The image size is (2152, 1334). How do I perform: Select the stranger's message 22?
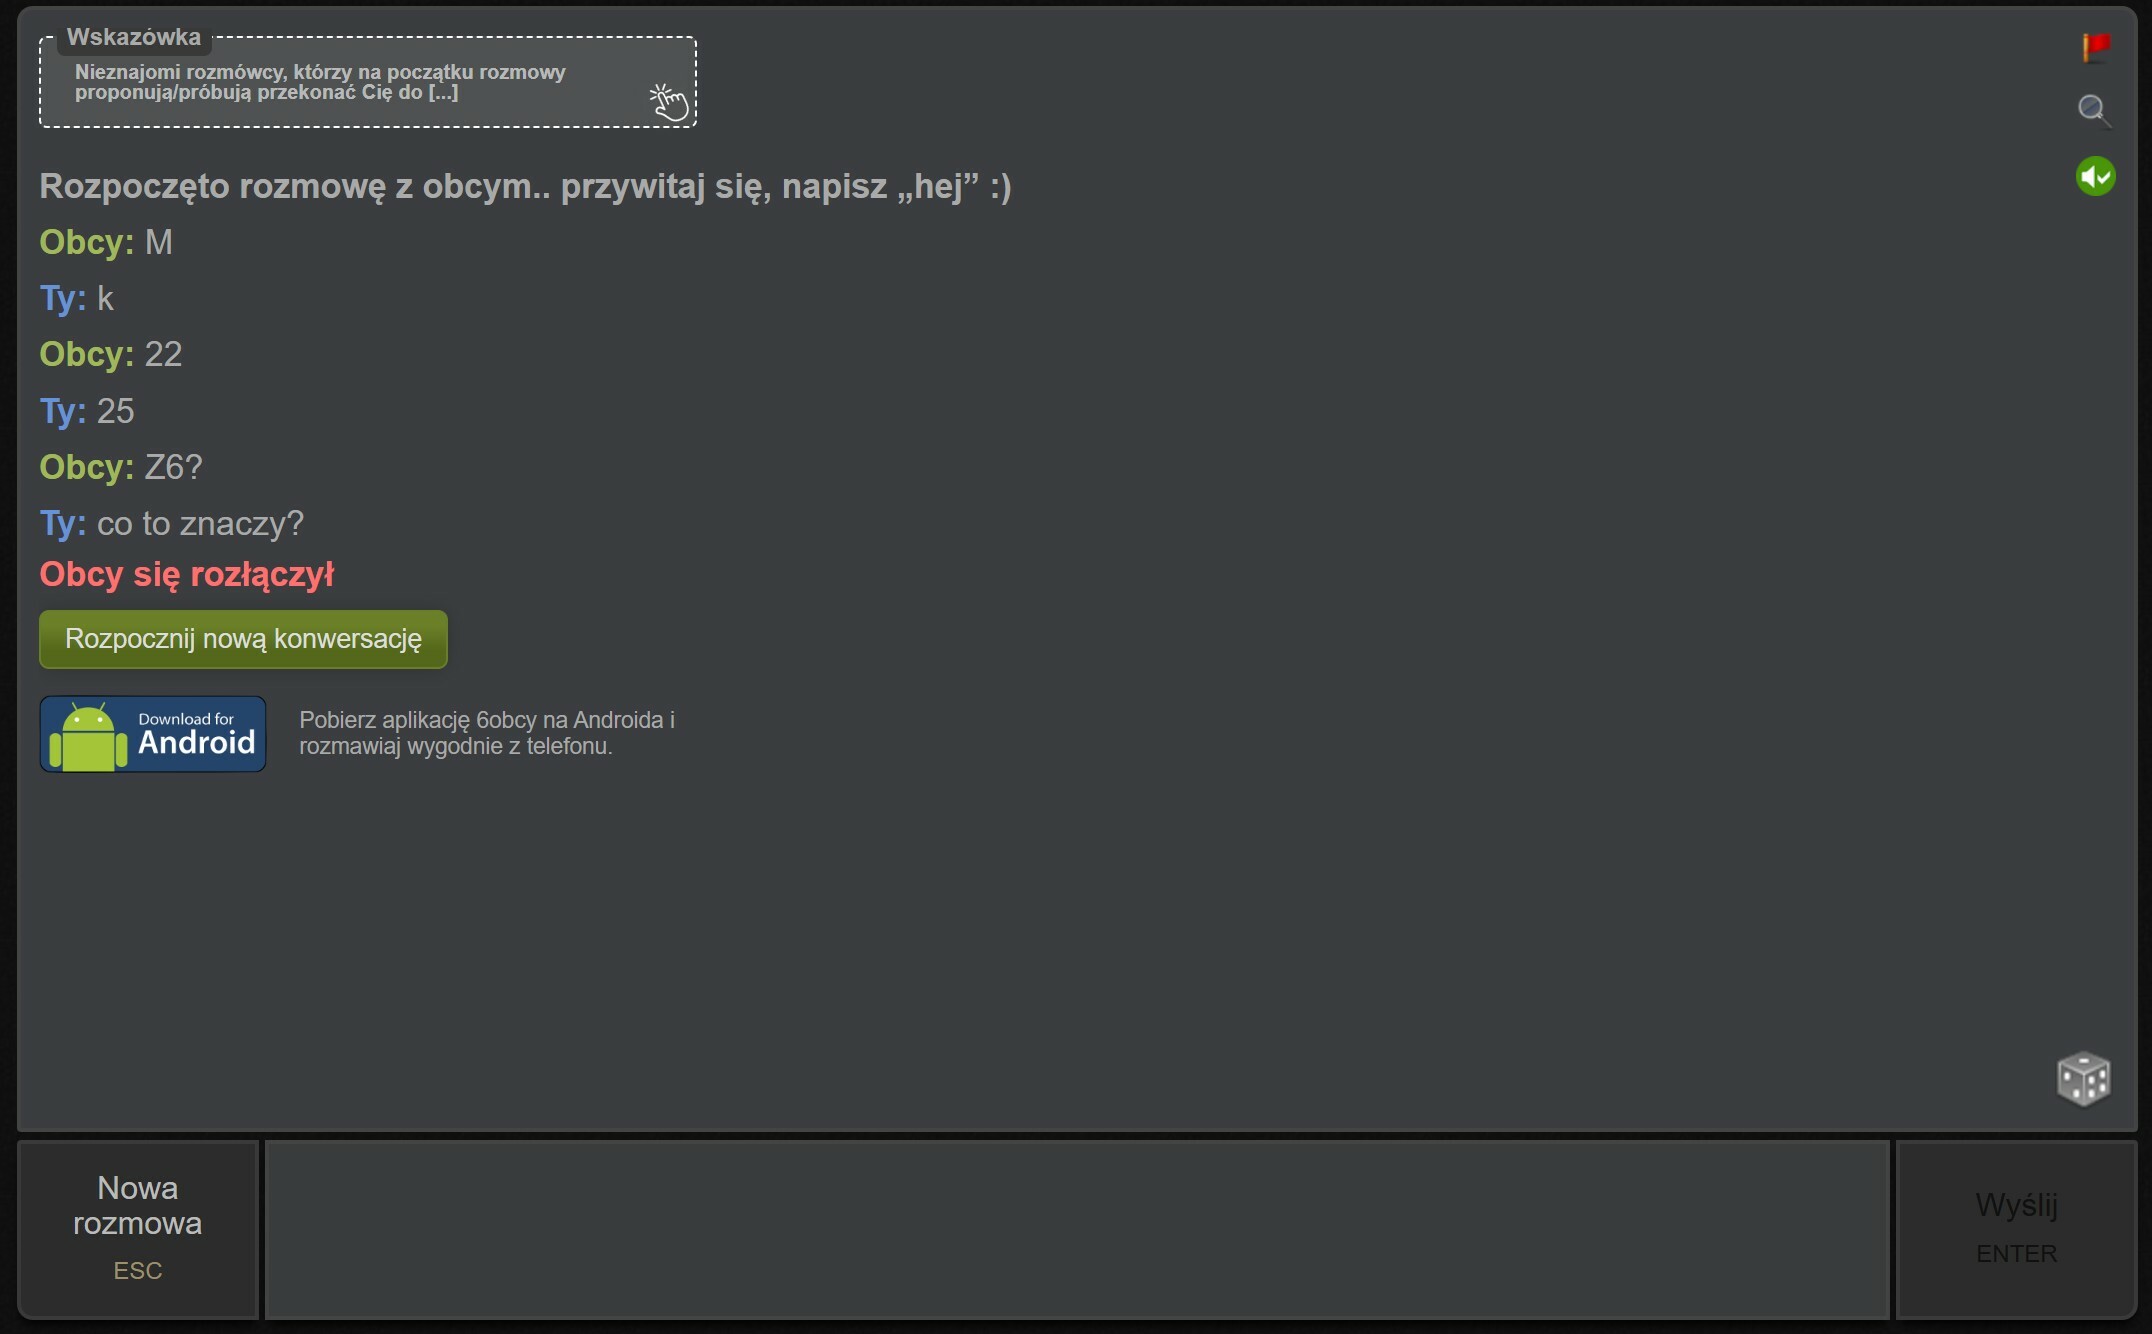click(x=163, y=354)
